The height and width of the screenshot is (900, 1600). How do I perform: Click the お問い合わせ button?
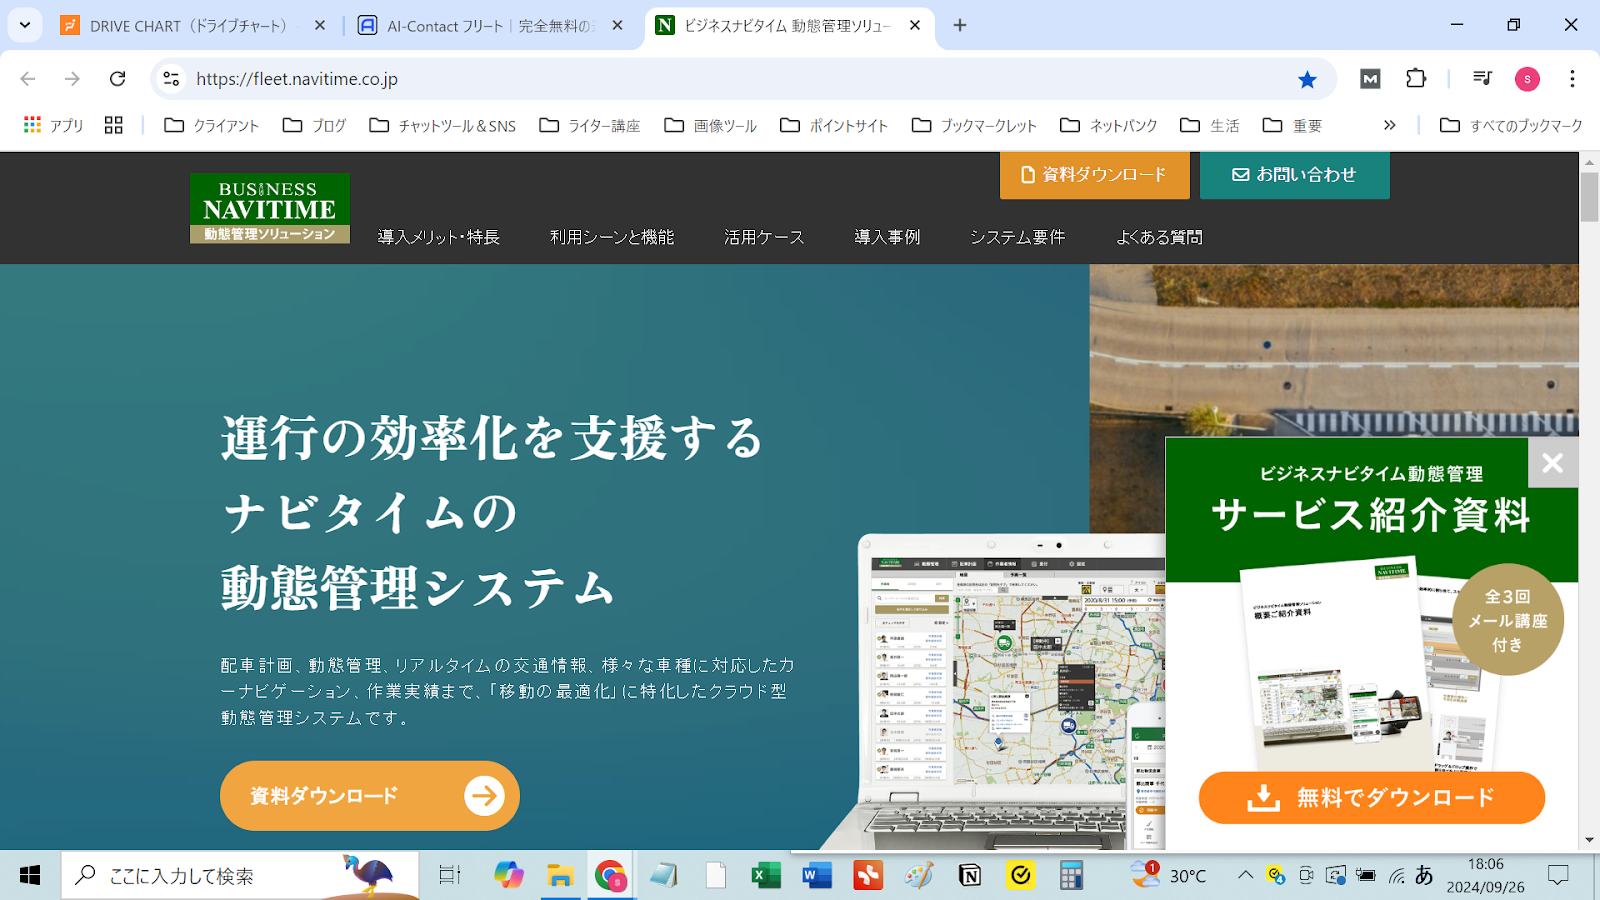coord(1294,175)
